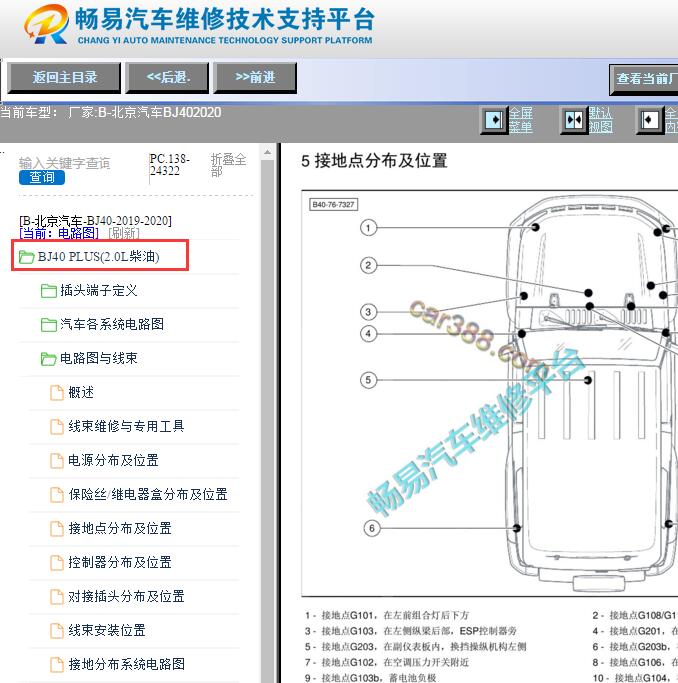Click the PC.138-24322 text
678x683 pixels.
(169, 165)
